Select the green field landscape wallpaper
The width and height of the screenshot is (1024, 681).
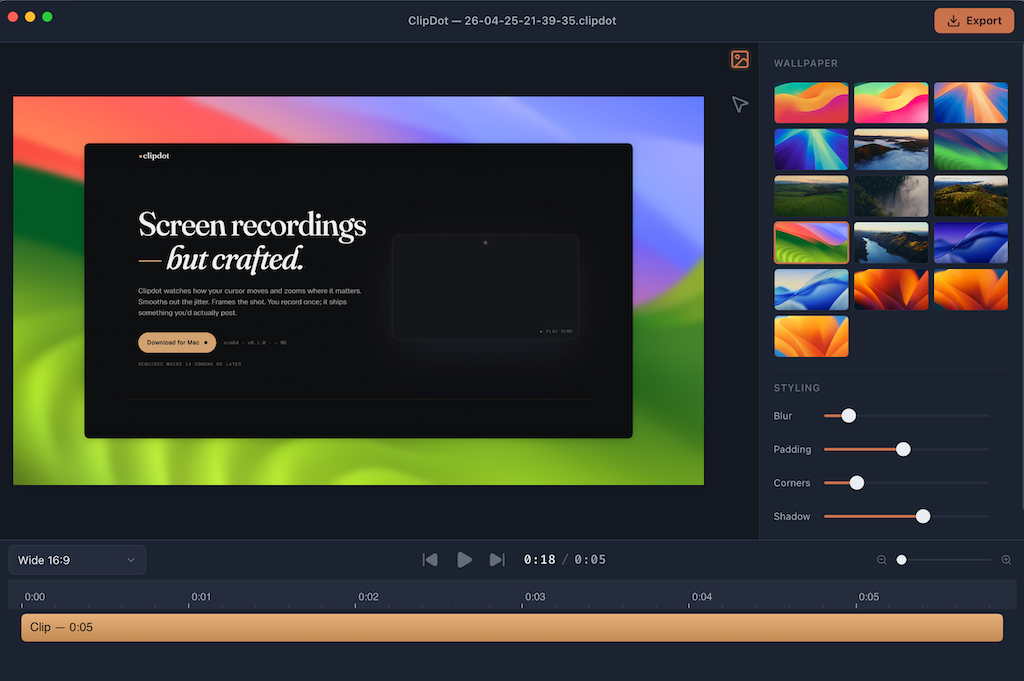[x=811, y=196]
